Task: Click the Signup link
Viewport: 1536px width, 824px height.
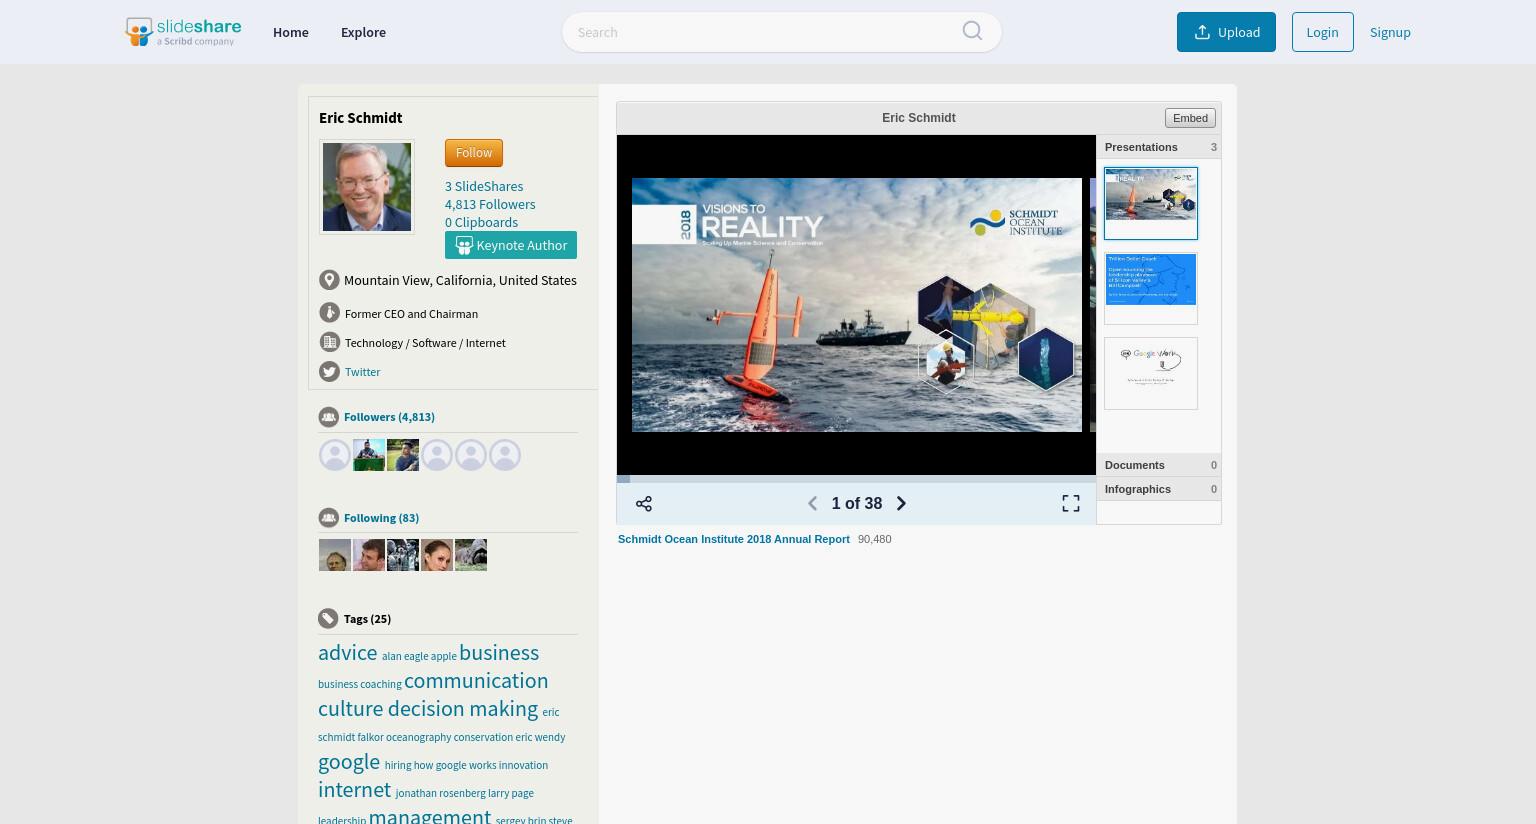Action: coord(1390,32)
